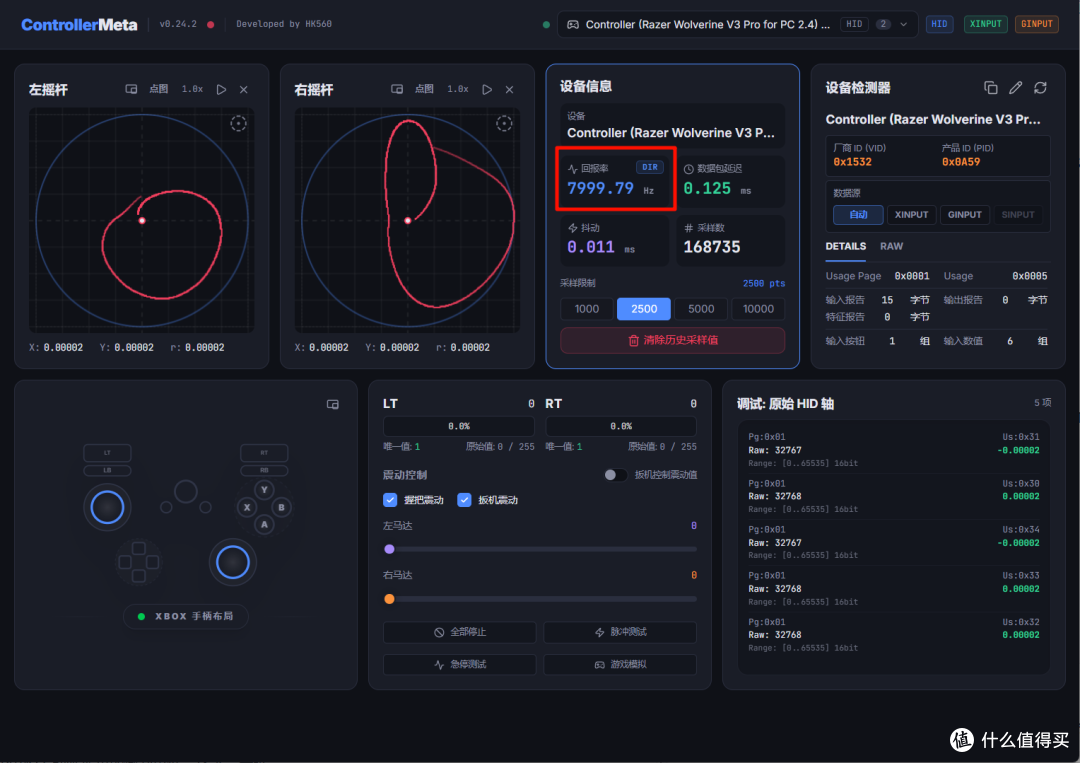1080x763 pixels.
Task: Click the RT trigger 0.0% progress bar
Action: [x=621, y=426]
